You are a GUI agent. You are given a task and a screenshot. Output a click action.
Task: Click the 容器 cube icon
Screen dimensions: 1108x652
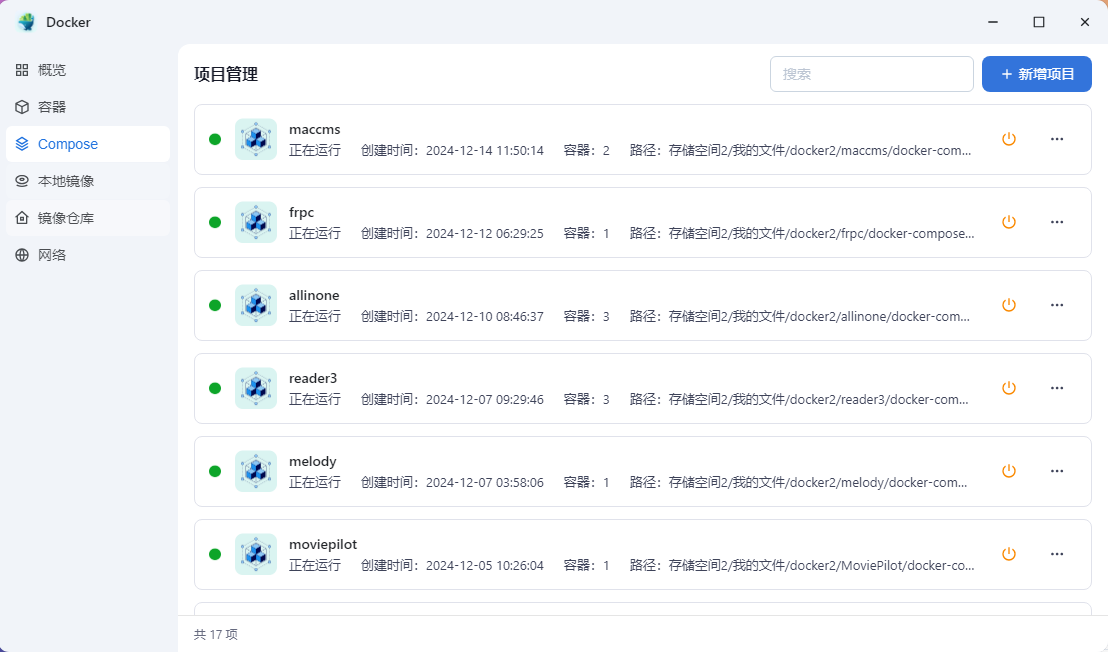point(22,107)
